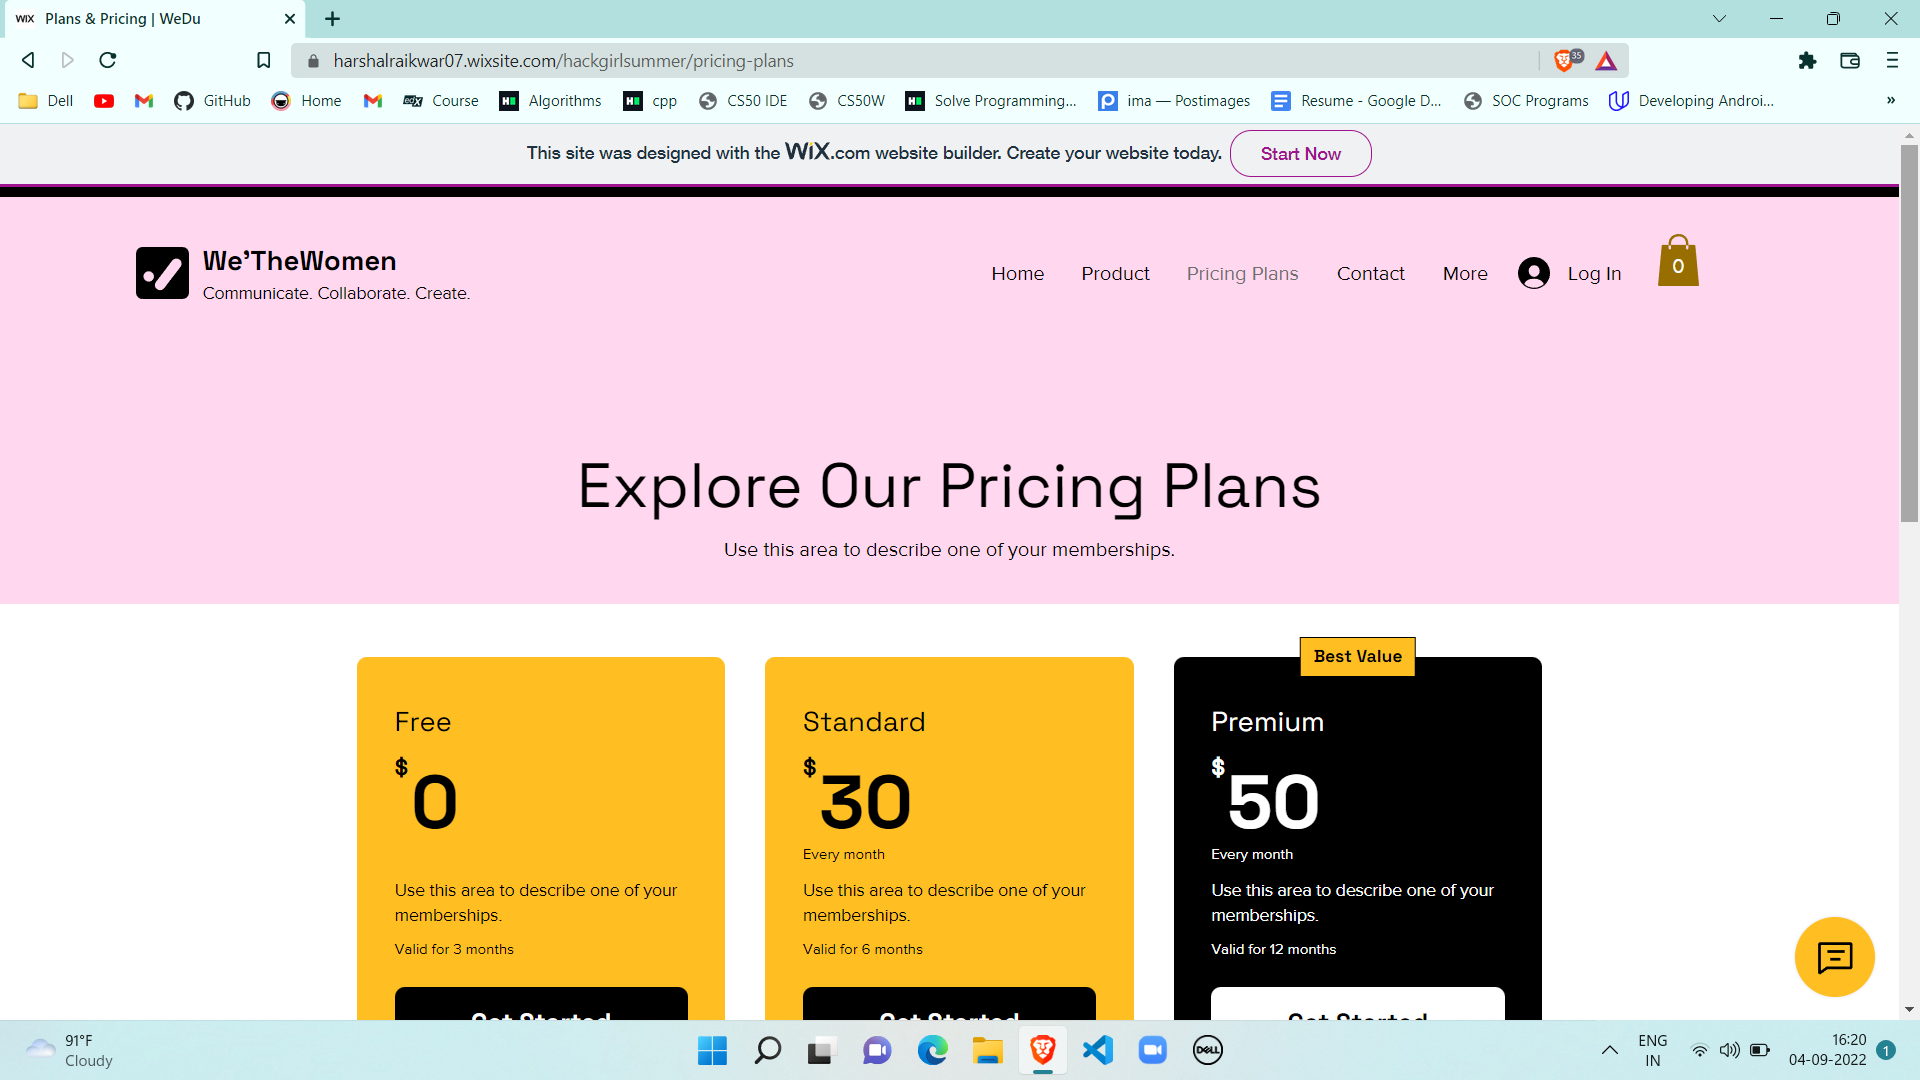Expand the More navigation menu
This screenshot has width=1920, height=1080.
1465,274
